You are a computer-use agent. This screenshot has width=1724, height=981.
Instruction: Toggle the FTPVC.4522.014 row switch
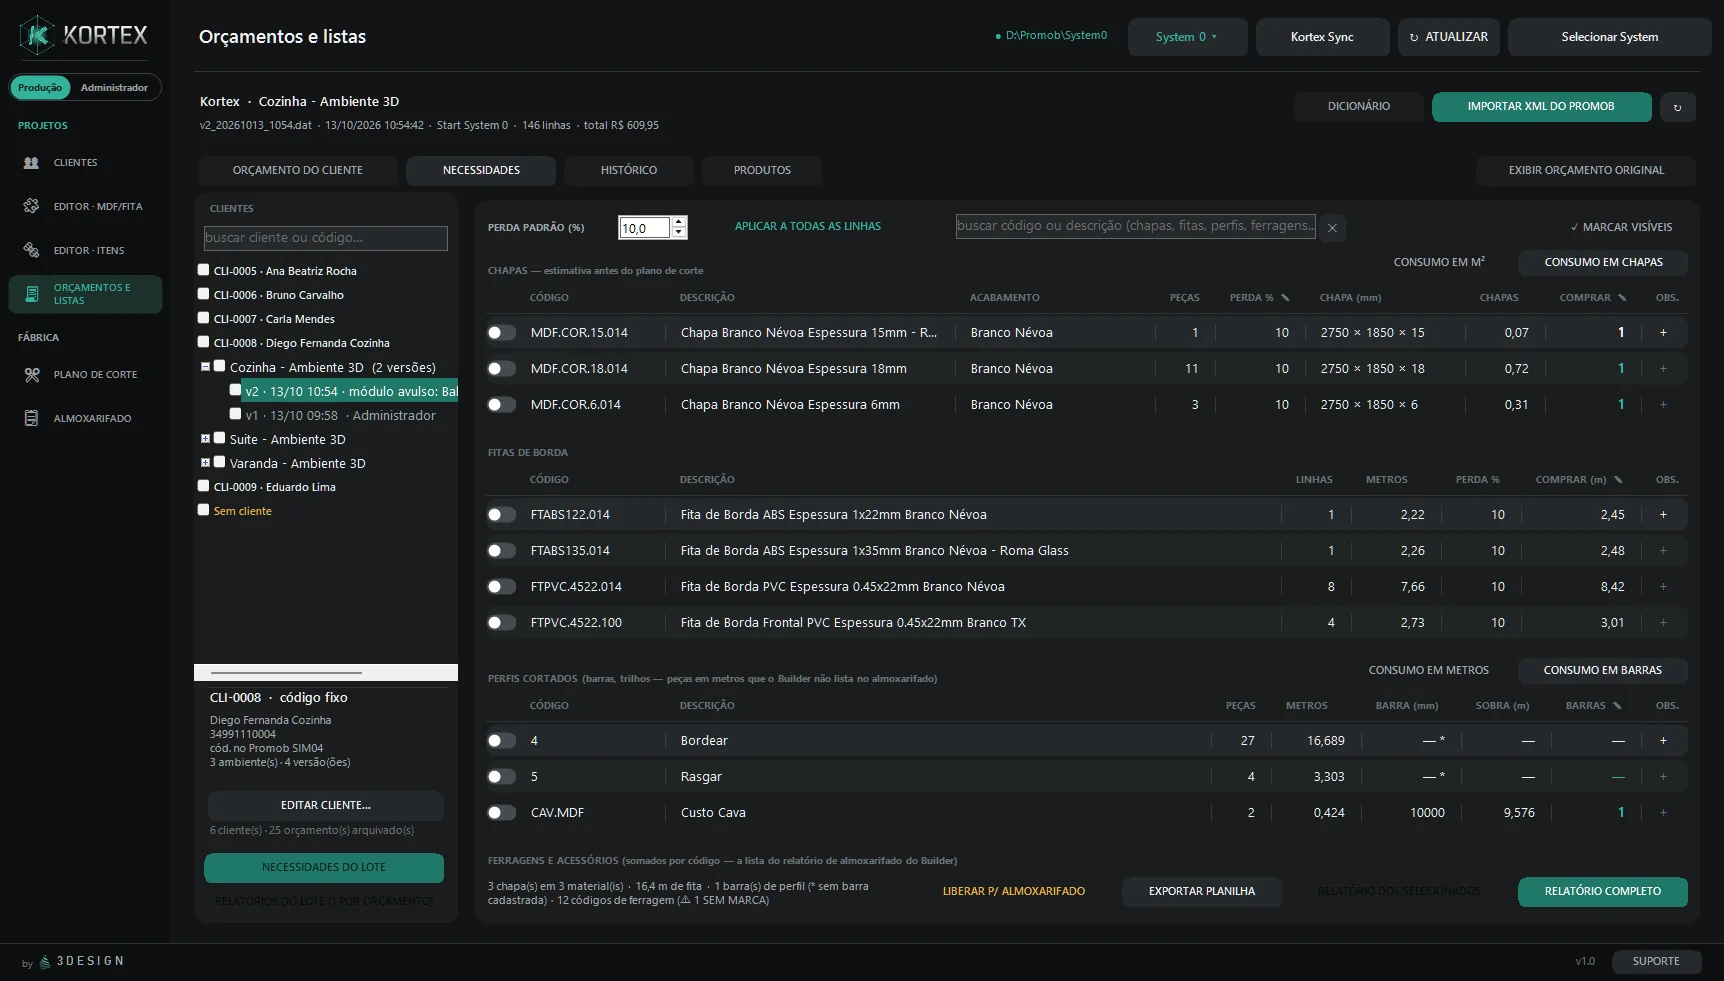point(501,586)
